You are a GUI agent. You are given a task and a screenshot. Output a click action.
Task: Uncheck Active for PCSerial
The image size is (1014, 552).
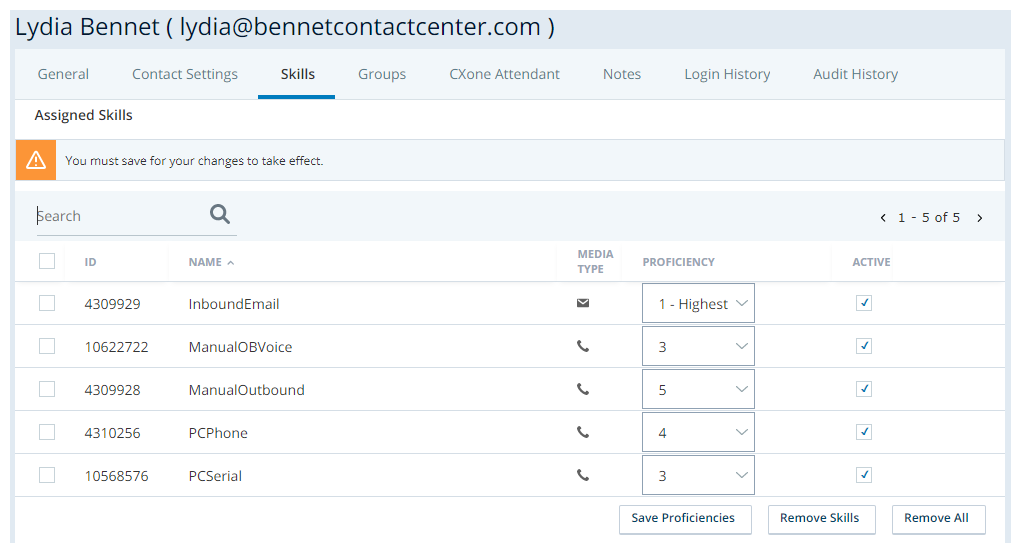(x=864, y=474)
